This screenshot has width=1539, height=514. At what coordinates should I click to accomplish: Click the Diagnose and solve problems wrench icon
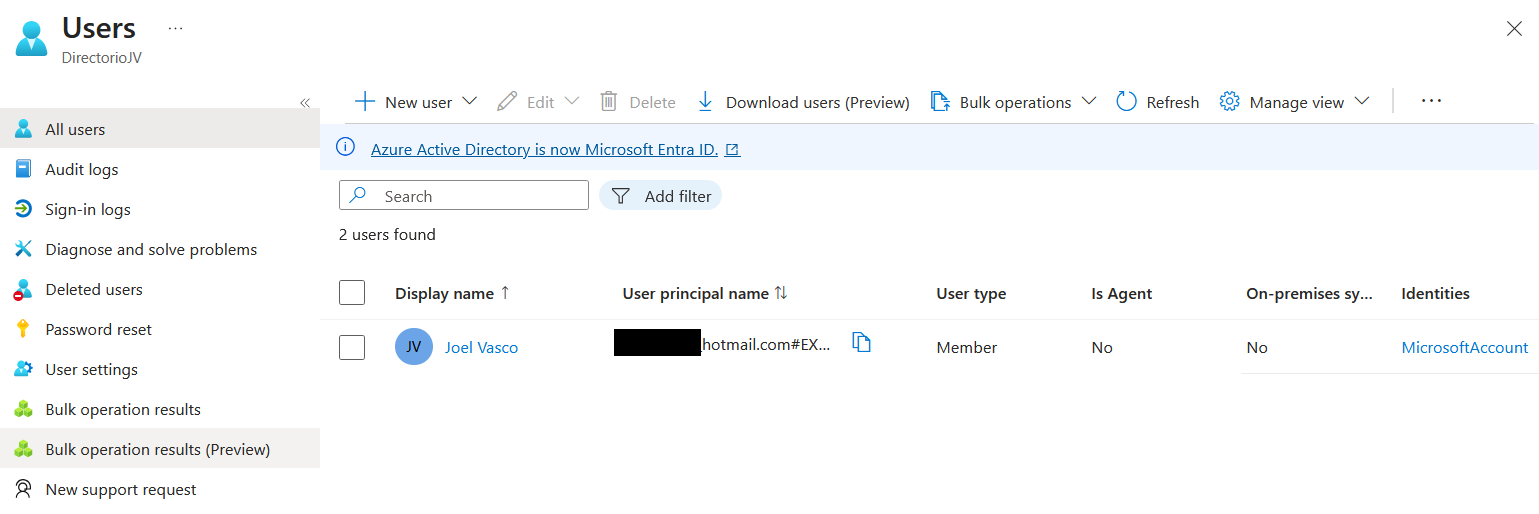point(24,249)
